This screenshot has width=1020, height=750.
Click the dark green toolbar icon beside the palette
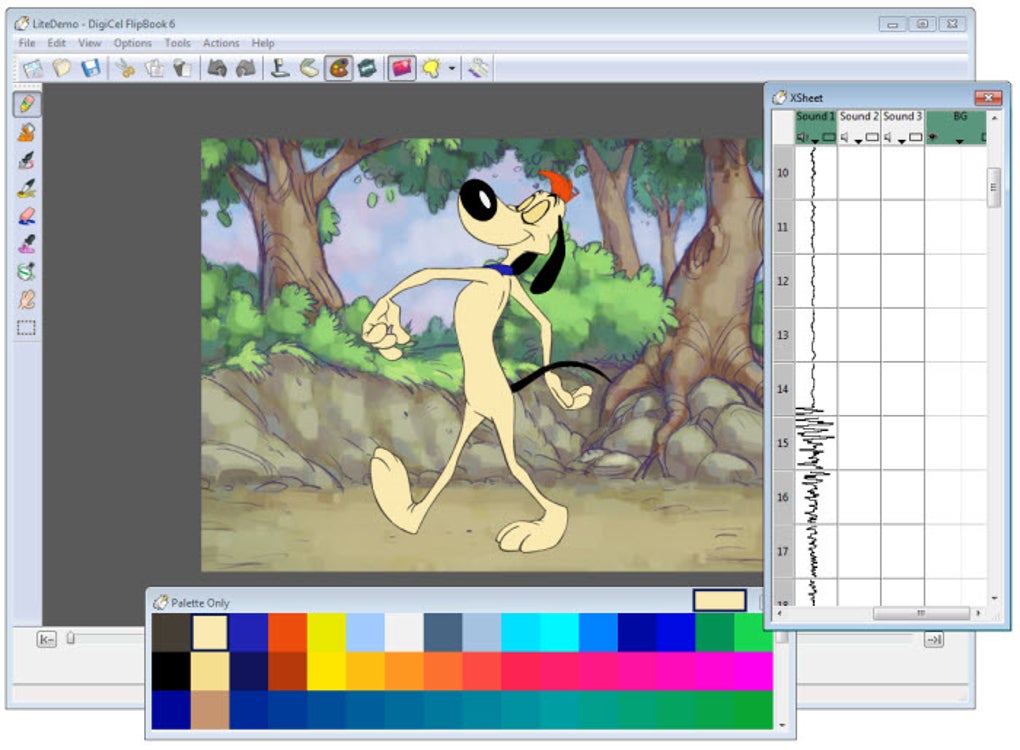pyautogui.click(x=368, y=68)
